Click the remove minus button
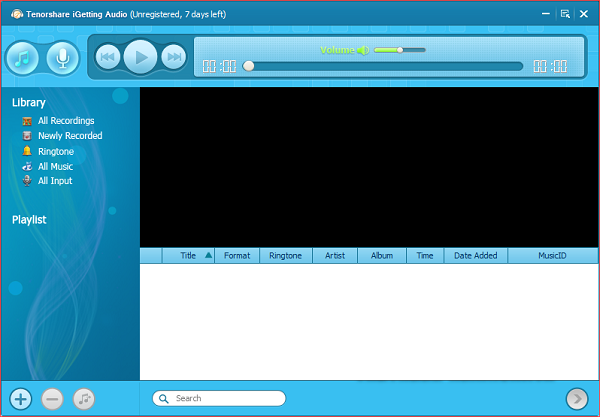The height and width of the screenshot is (417, 600). click(x=53, y=398)
